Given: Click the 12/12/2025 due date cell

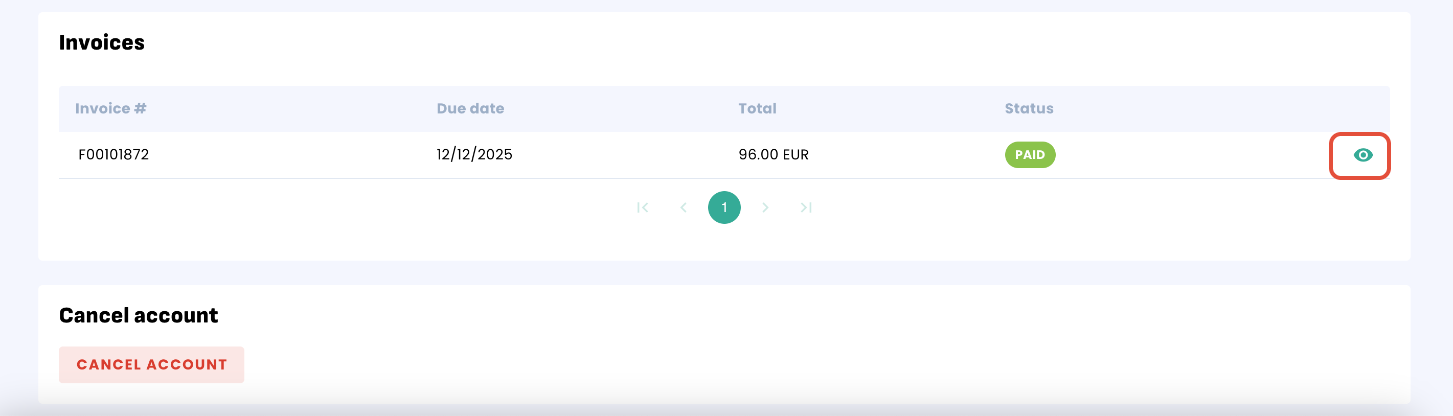Looking at the screenshot, I should click(475, 155).
